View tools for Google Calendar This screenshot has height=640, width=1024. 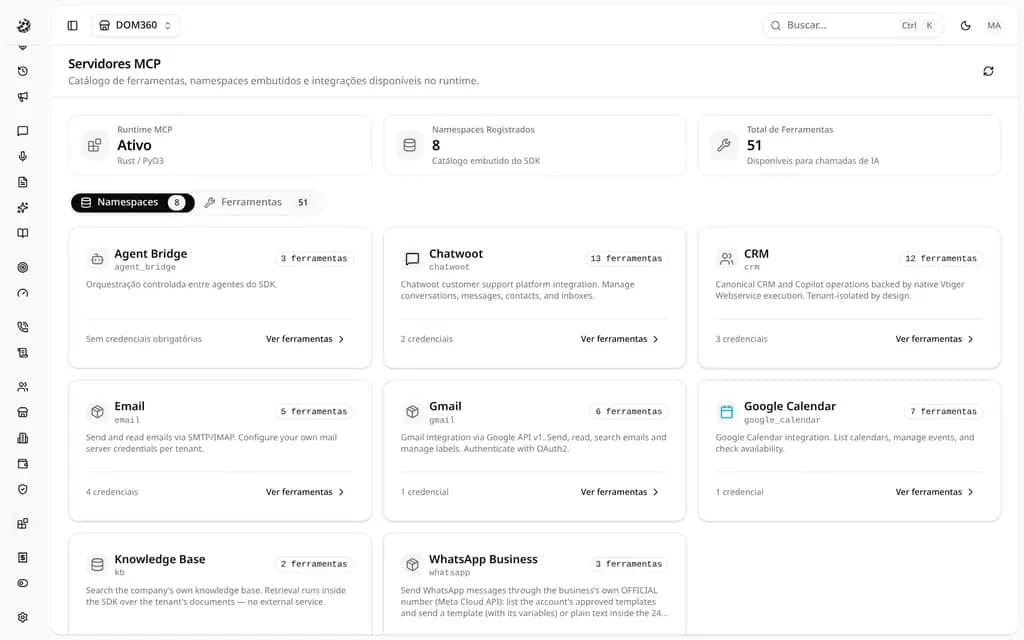[935, 492]
